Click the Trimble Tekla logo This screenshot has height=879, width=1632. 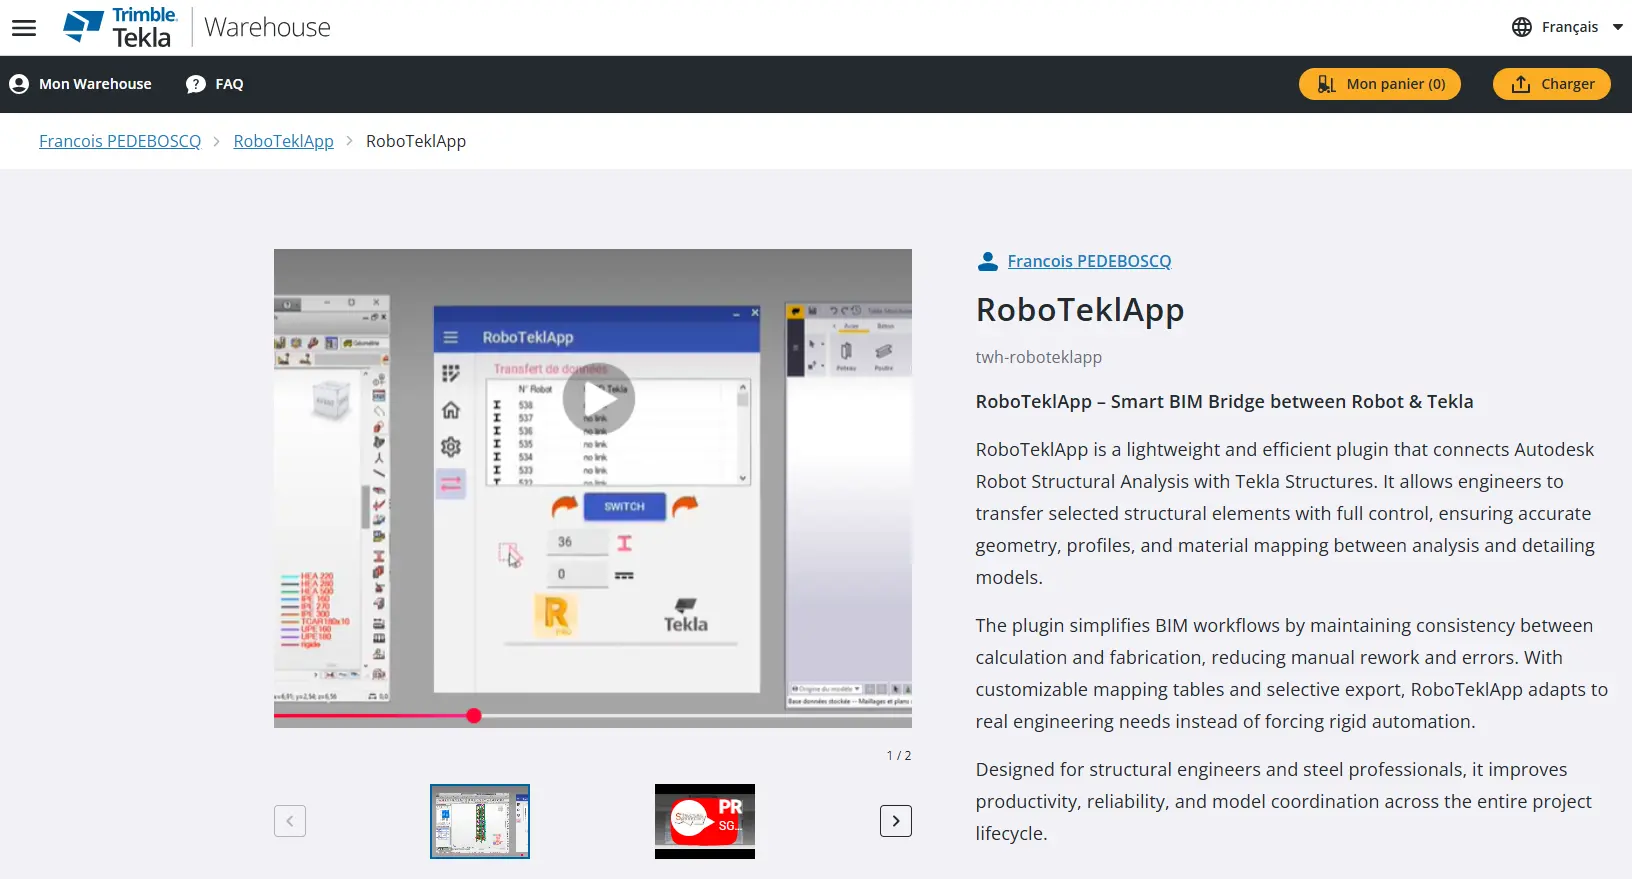[120, 28]
